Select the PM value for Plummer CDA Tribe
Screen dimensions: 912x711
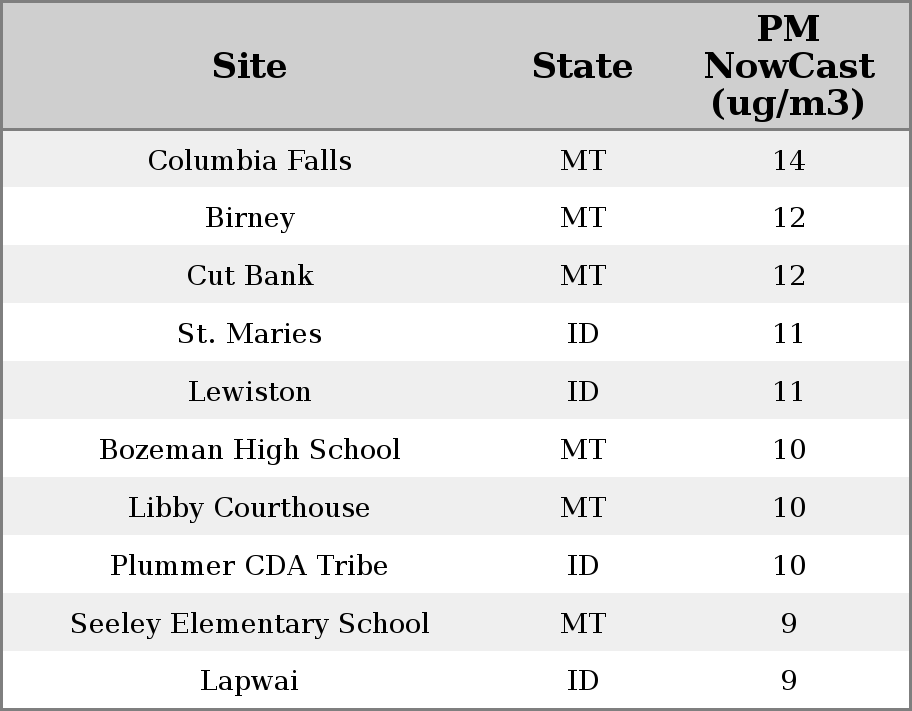point(788,566)
